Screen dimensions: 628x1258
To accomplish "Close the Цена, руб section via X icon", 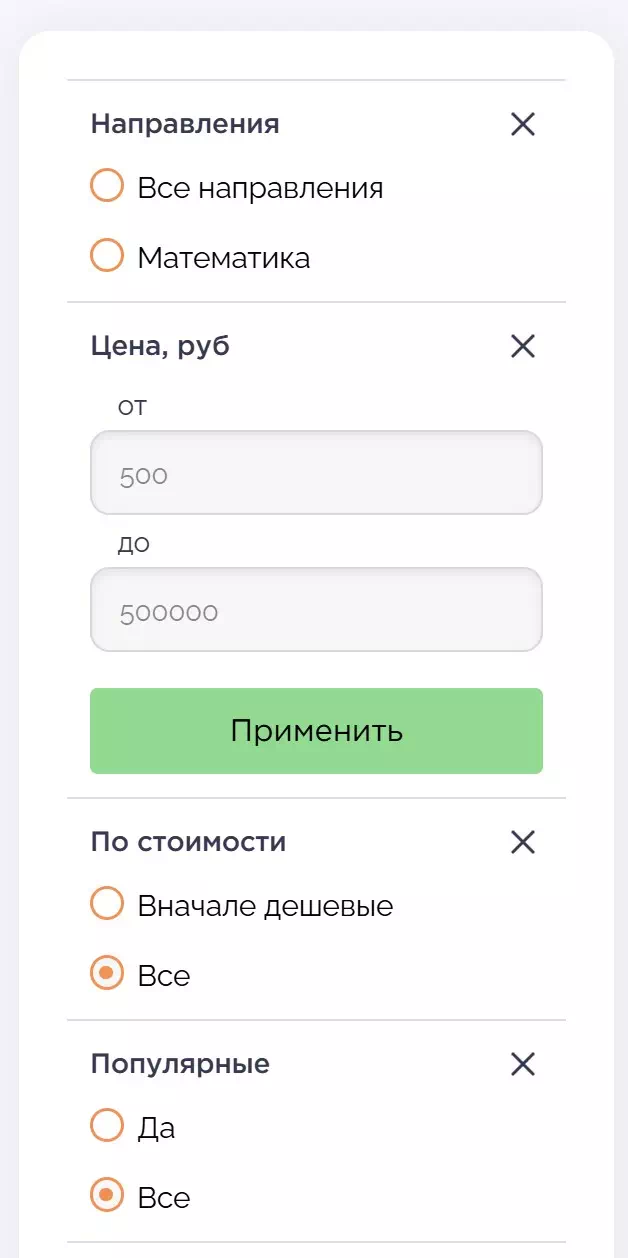I will (523, 347).
